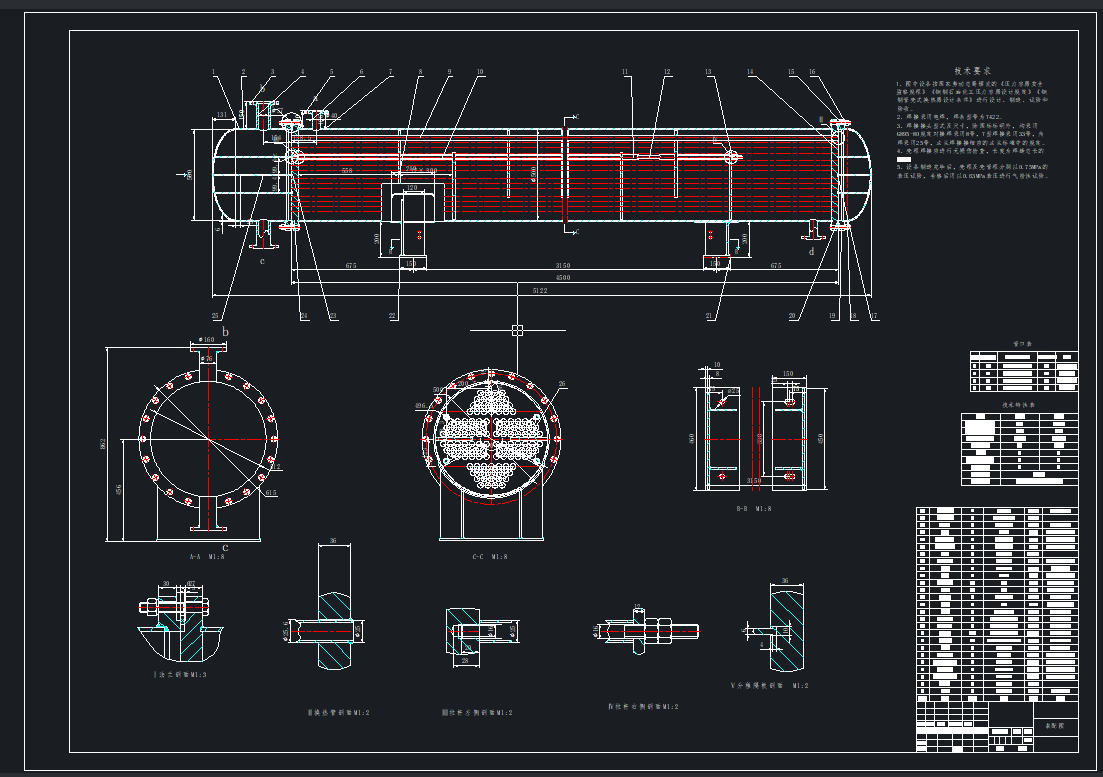The width and height of the screenshot is (1103, 777).
Task: Select the 615 leader dimension
Action: [272, 493]
